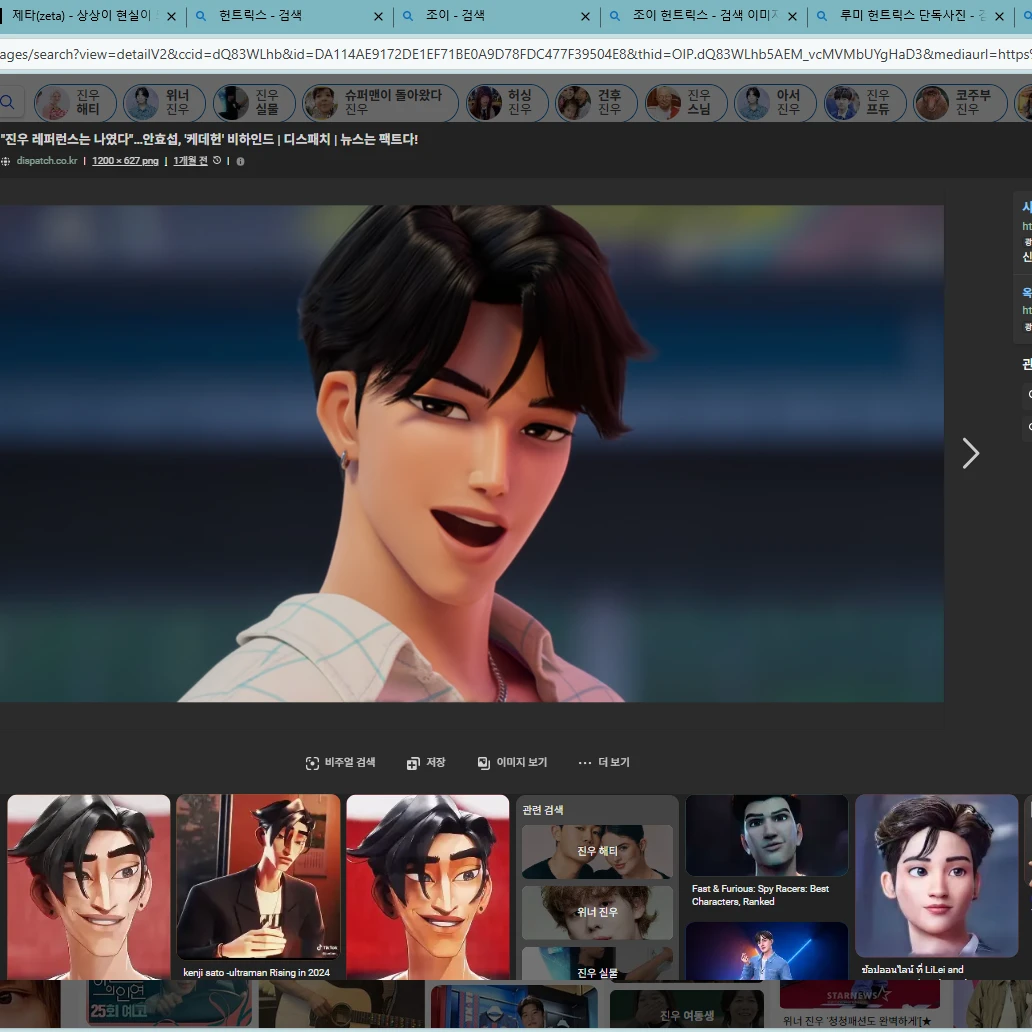Click the info circle icon in metadata row
Screen dimensions: 1032x1032
[x=240, y=161]
